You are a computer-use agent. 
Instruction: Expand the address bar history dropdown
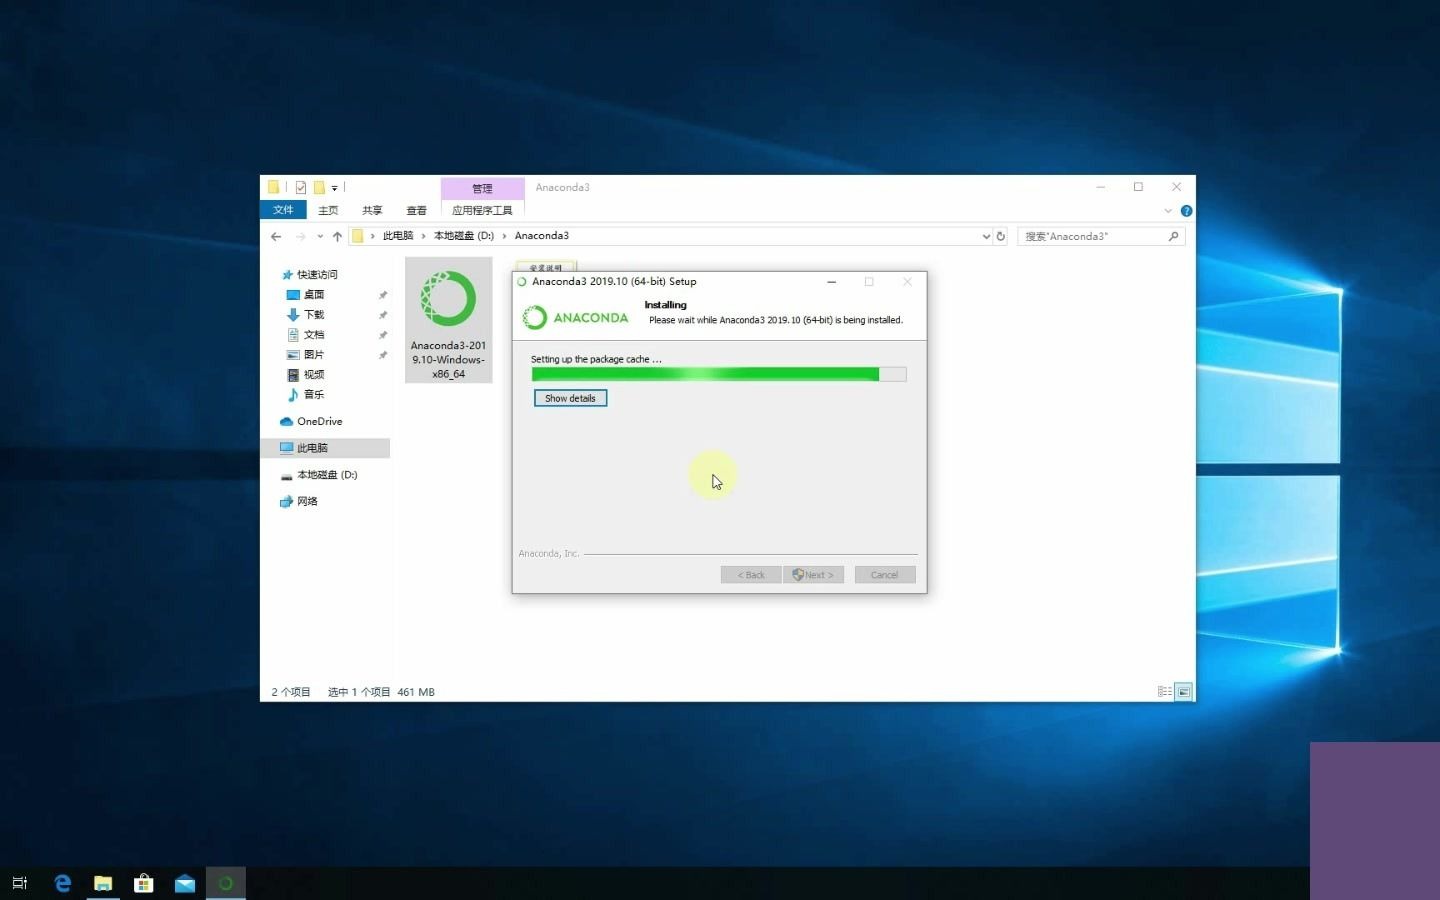(x=986, y=236)
